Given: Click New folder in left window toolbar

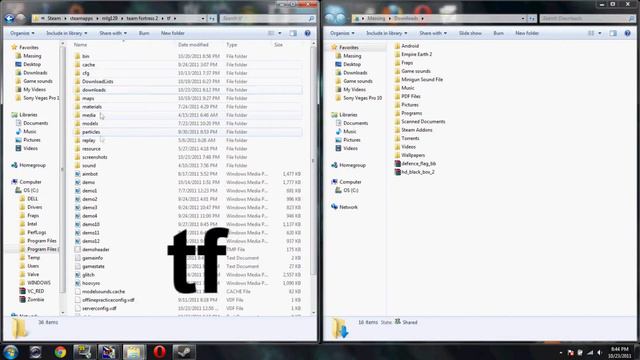Looking at the screenshot, I should pos(173,33).
